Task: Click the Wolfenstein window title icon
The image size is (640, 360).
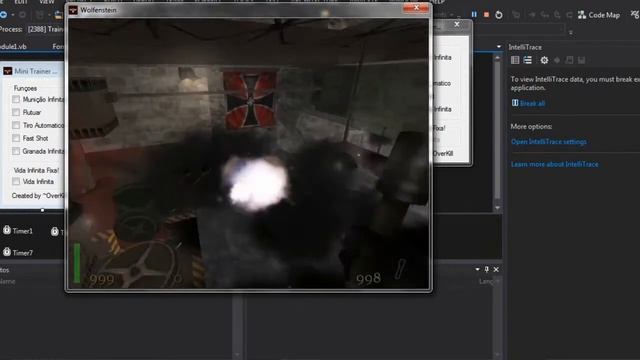Action: 73,10
